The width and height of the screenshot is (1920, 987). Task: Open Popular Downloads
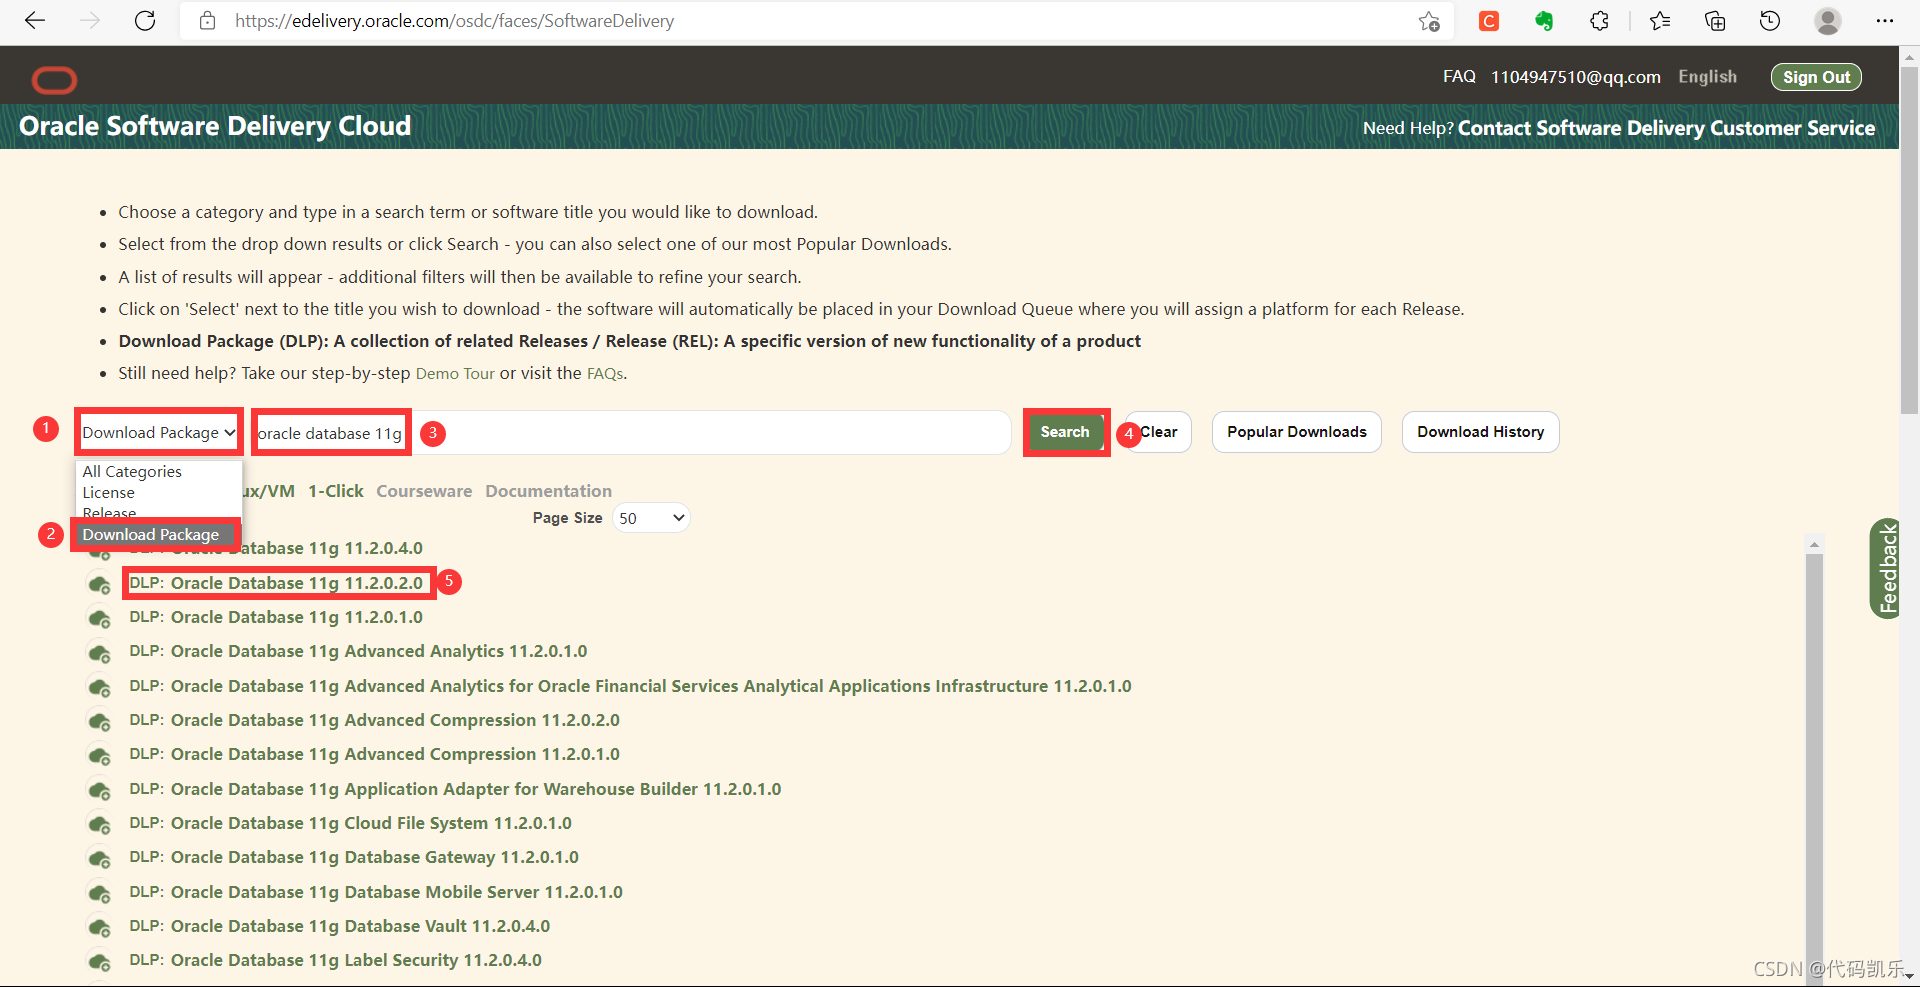coord(1296,432)
